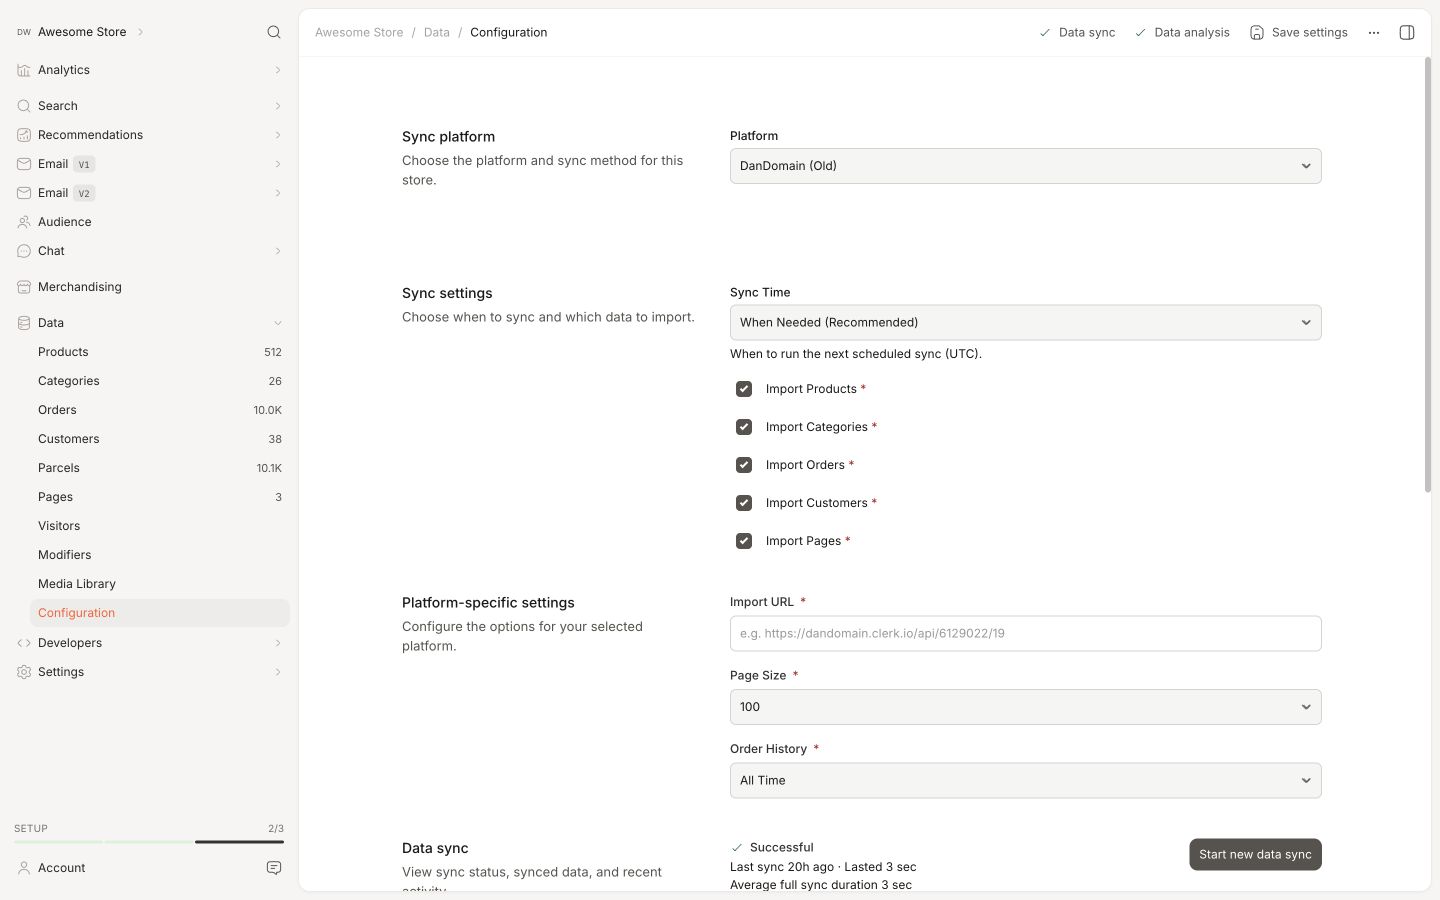Screen dimensions: 1440x900
Task: Click the Analytics chart icon
Action: coord(24,70)
